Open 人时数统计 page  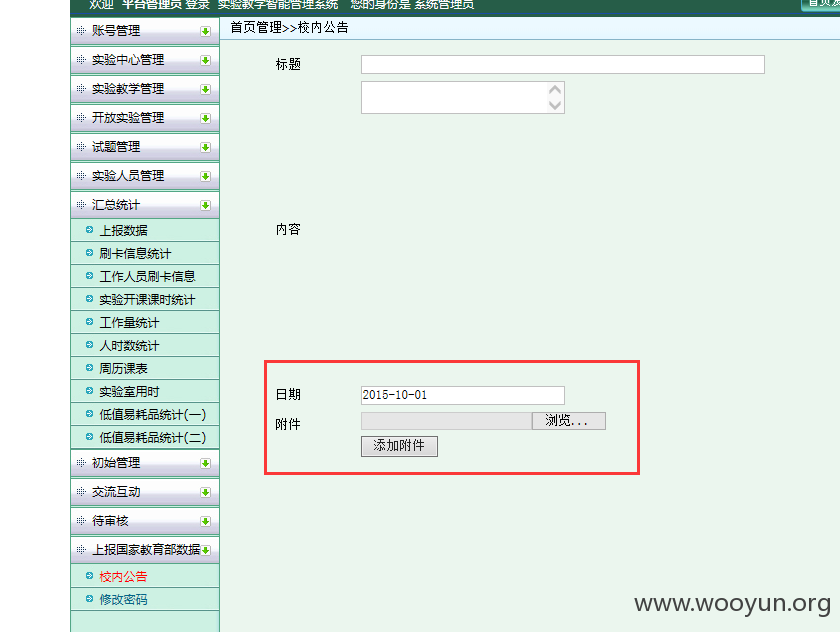129,345
